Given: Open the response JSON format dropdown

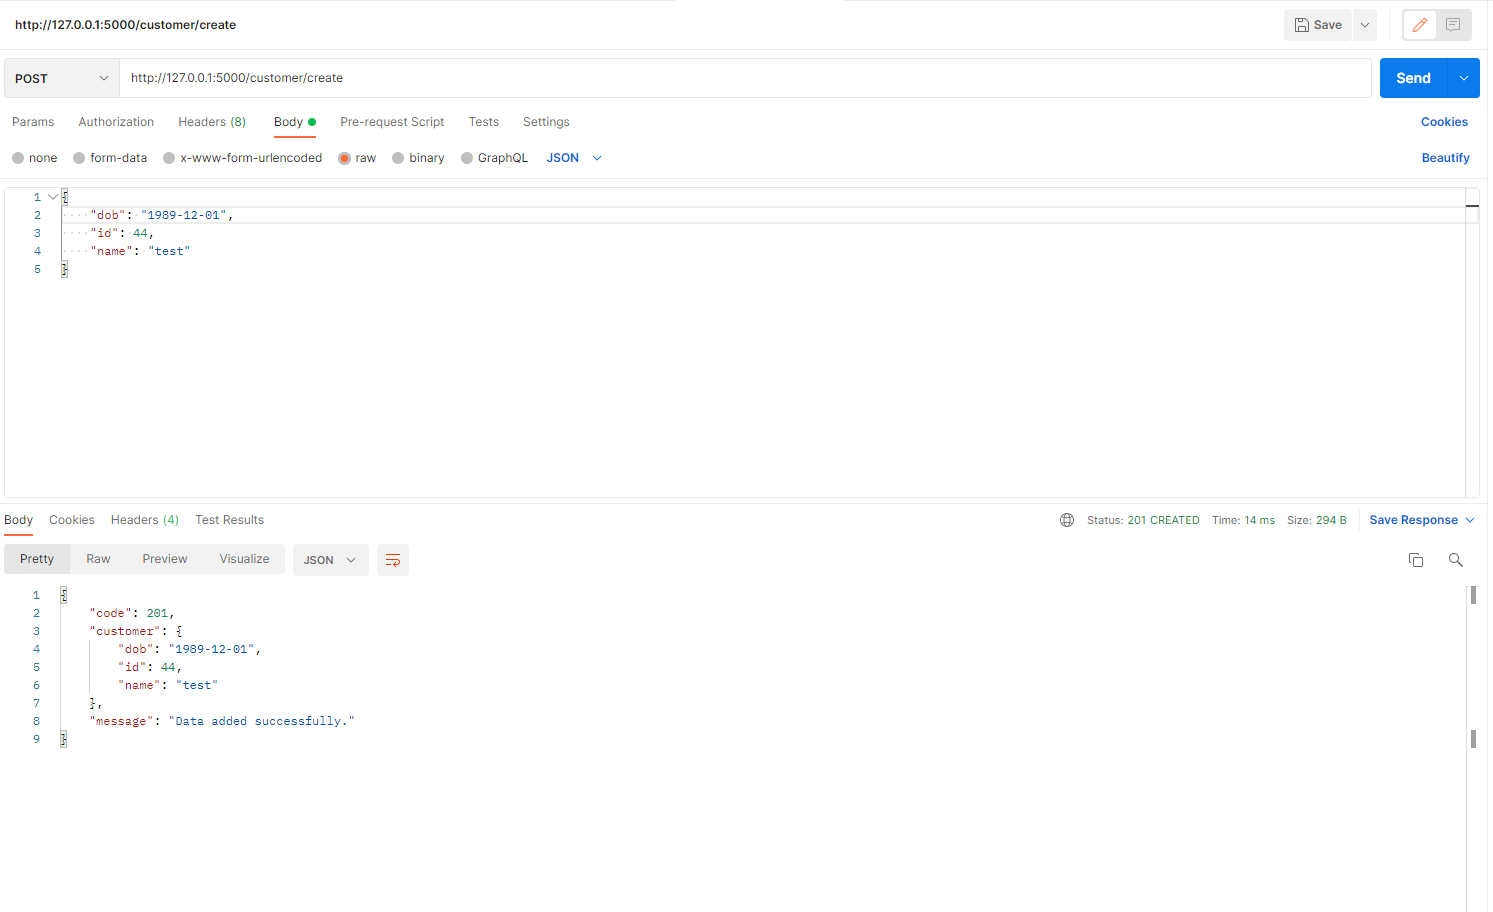Looking at the screenshot, I should (331, 560).
